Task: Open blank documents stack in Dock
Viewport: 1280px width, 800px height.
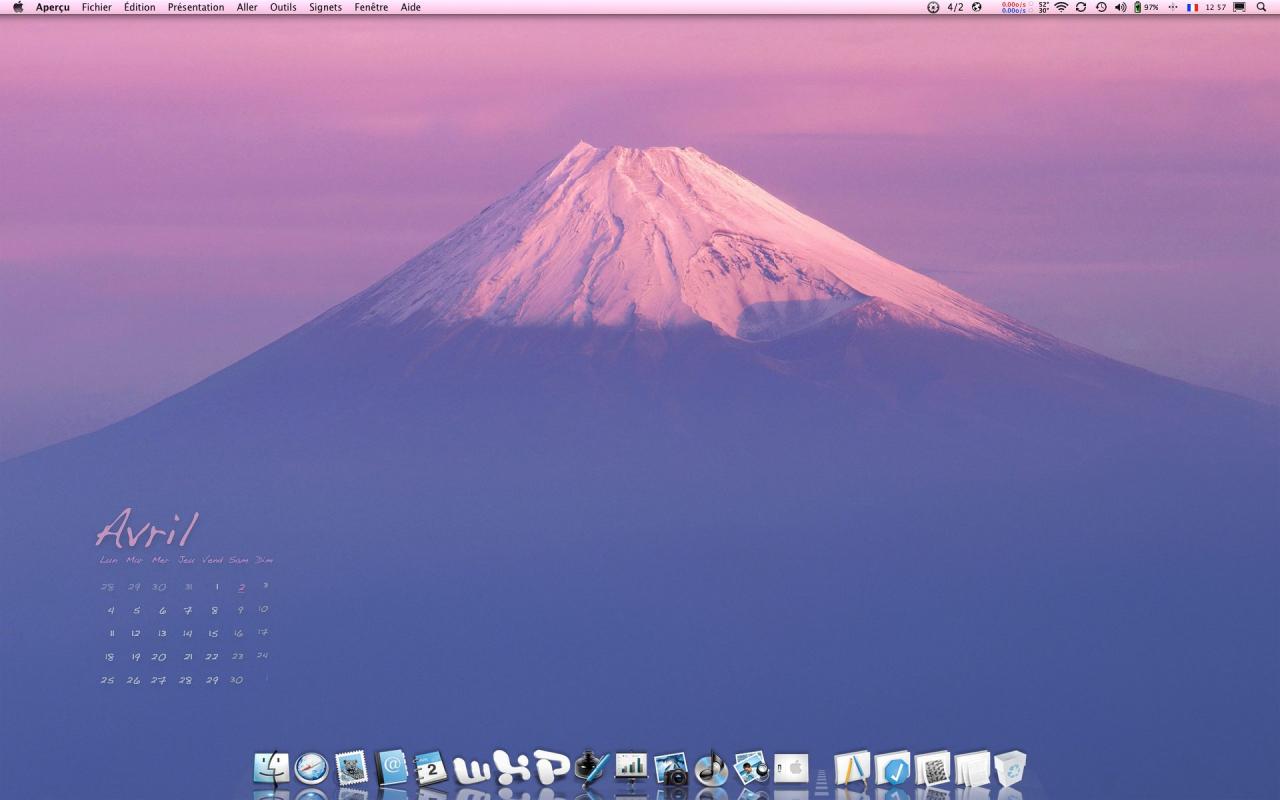Action: coord(972,768)
